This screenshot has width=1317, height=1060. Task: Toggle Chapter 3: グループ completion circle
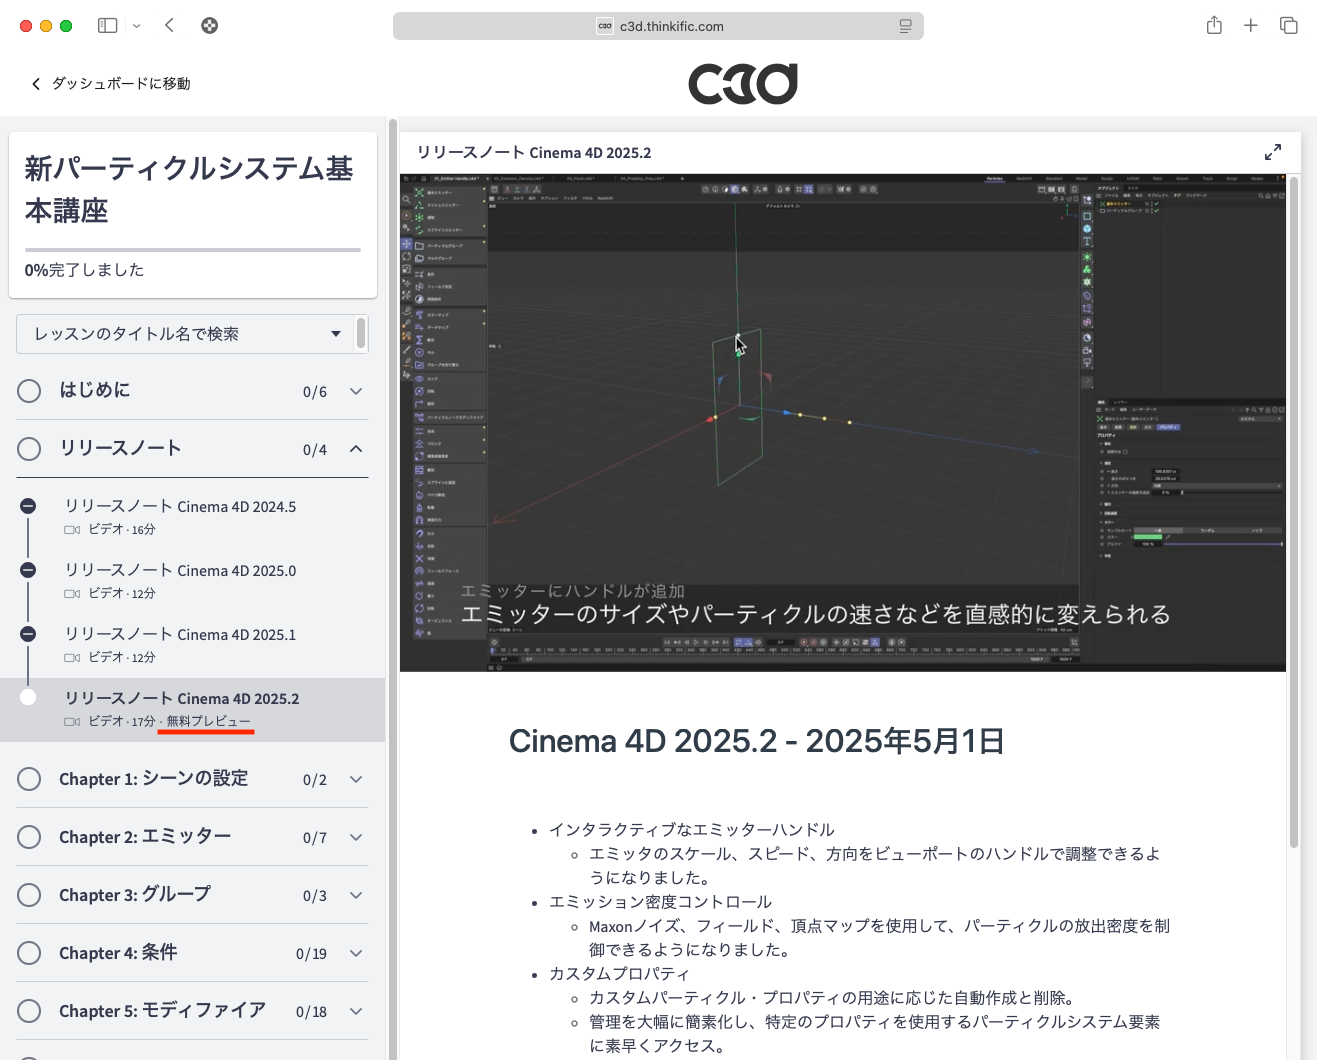29,895
